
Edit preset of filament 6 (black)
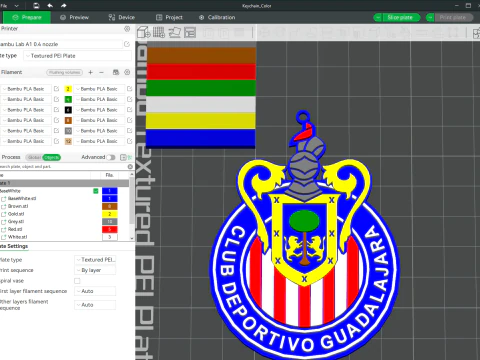130,110
